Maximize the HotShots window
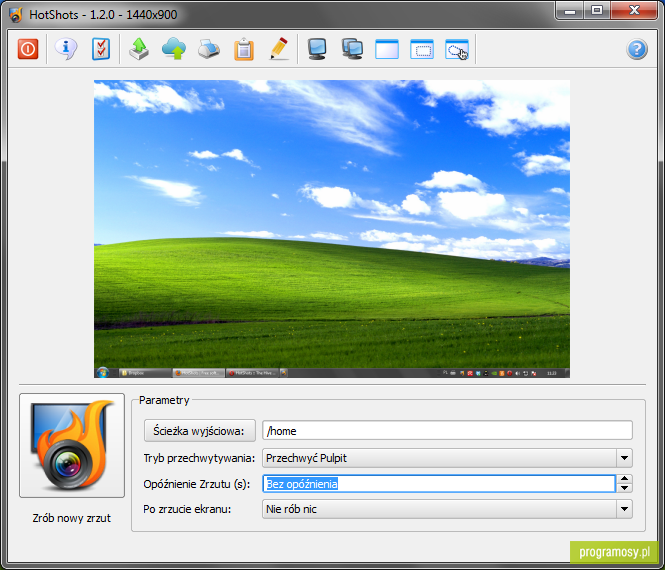The width and height of the screenshot is (665, 570). click(x=597, y=10)
